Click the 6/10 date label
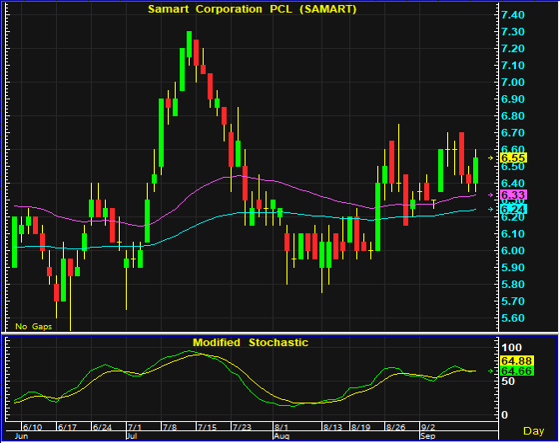This screenshot has height=443, width=560. (32, 427)
